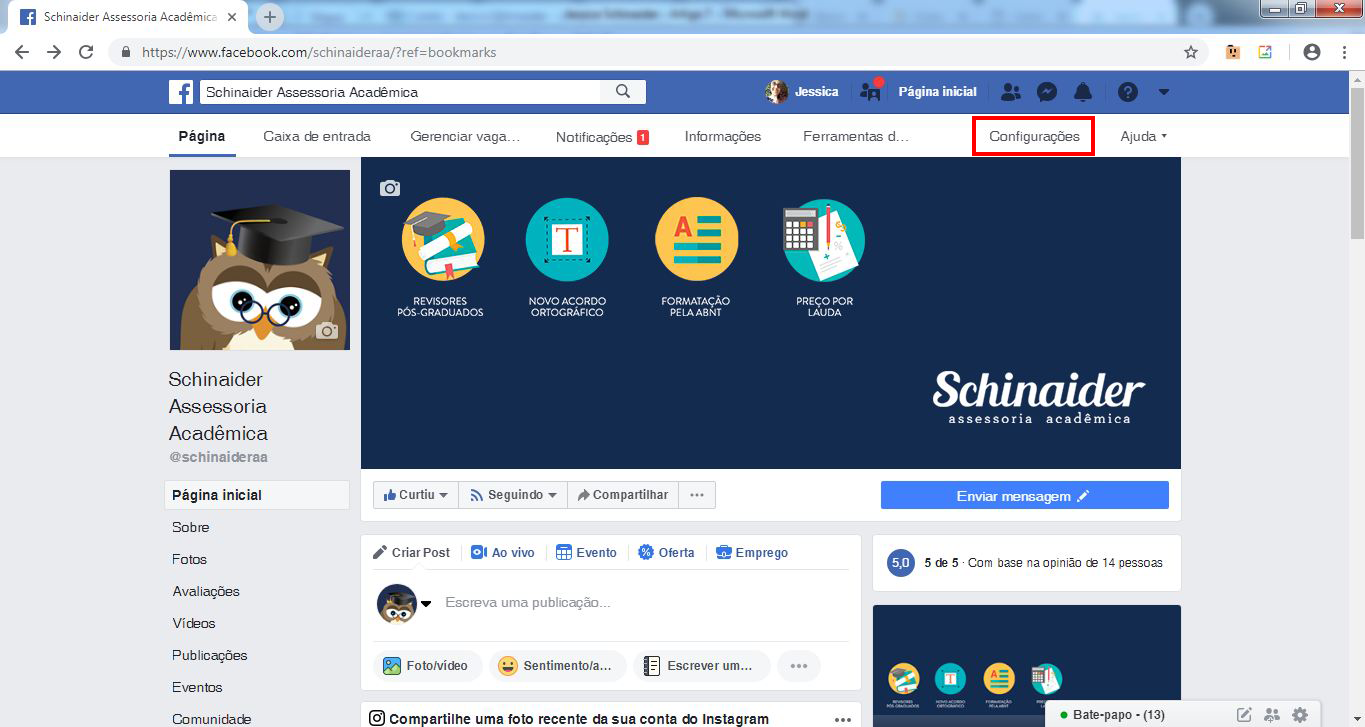Create an Oferta from the composer

coord(666,552)
